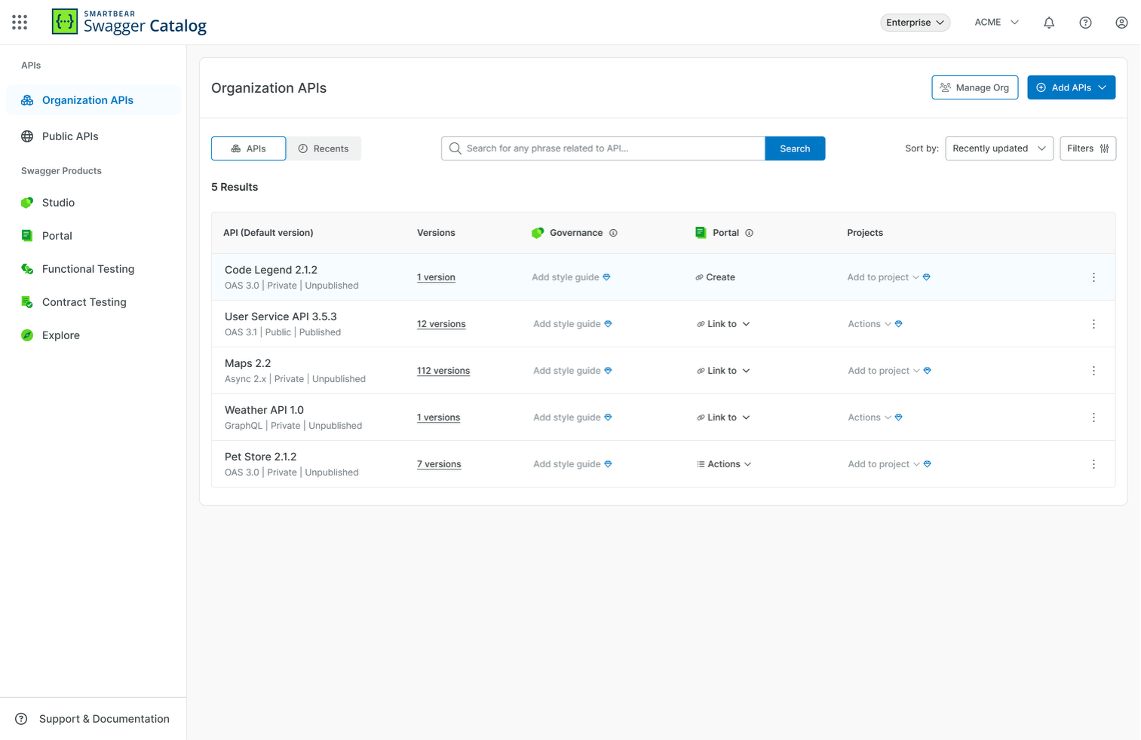Image resolution: width=1141 pixels, height=740 pixels.
Task: Open the Weather API 1.0 entry
Action: 264,410
